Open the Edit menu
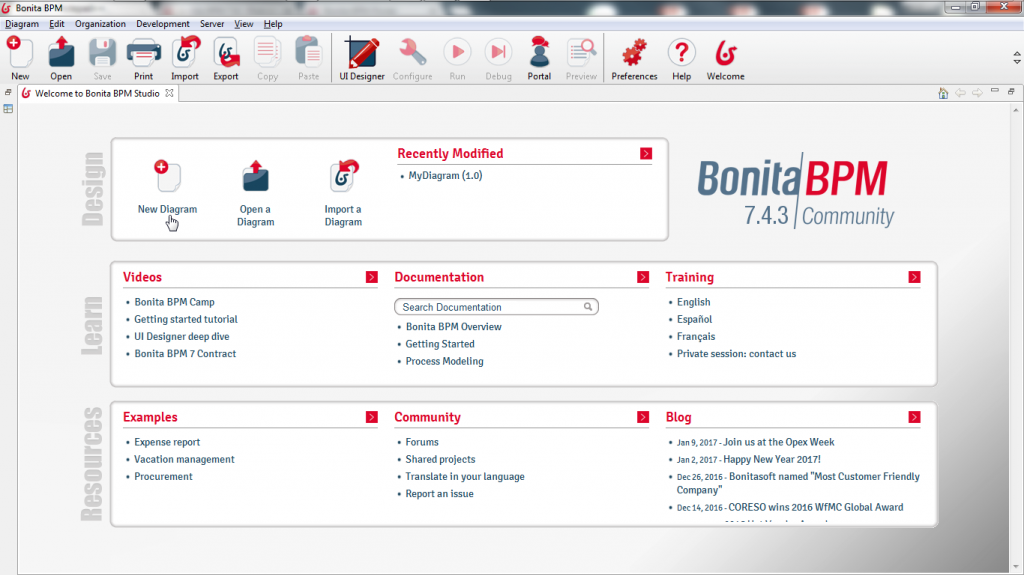The image size is (1024, 575). (57, 24)
